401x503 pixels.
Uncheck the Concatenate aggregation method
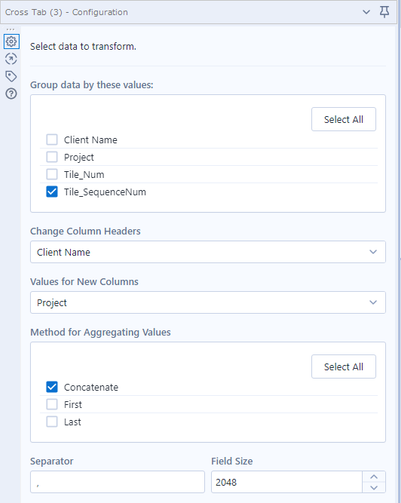[52, 387]
